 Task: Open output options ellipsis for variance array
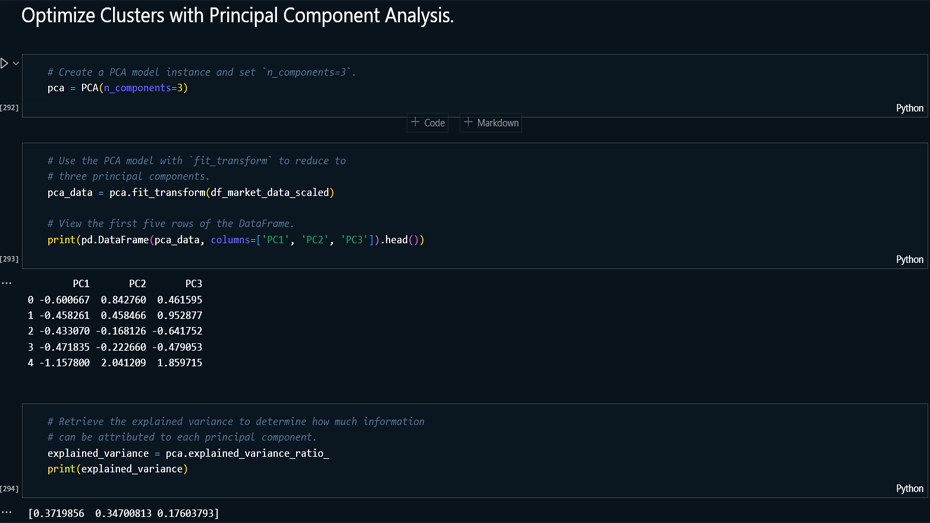click(x=7, y=513)
